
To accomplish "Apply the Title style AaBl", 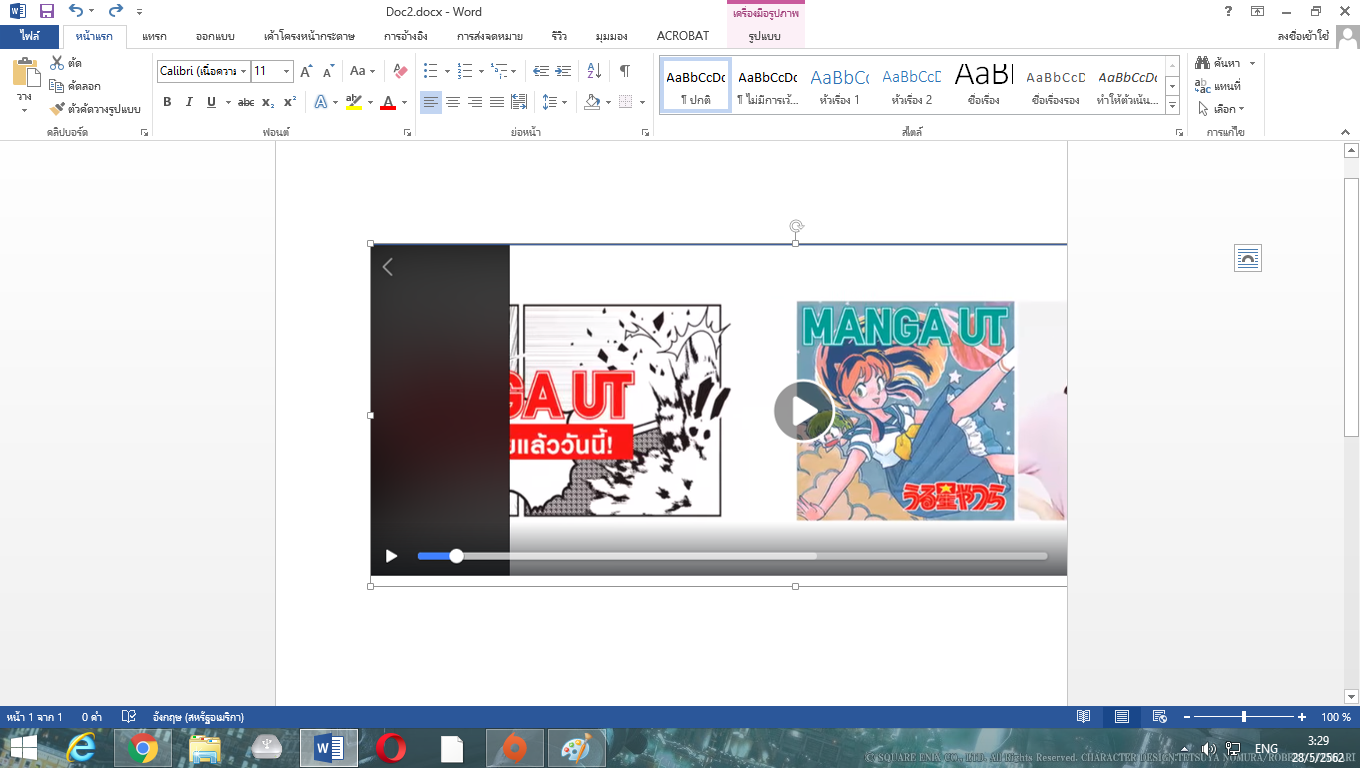I will pos(984,86).
